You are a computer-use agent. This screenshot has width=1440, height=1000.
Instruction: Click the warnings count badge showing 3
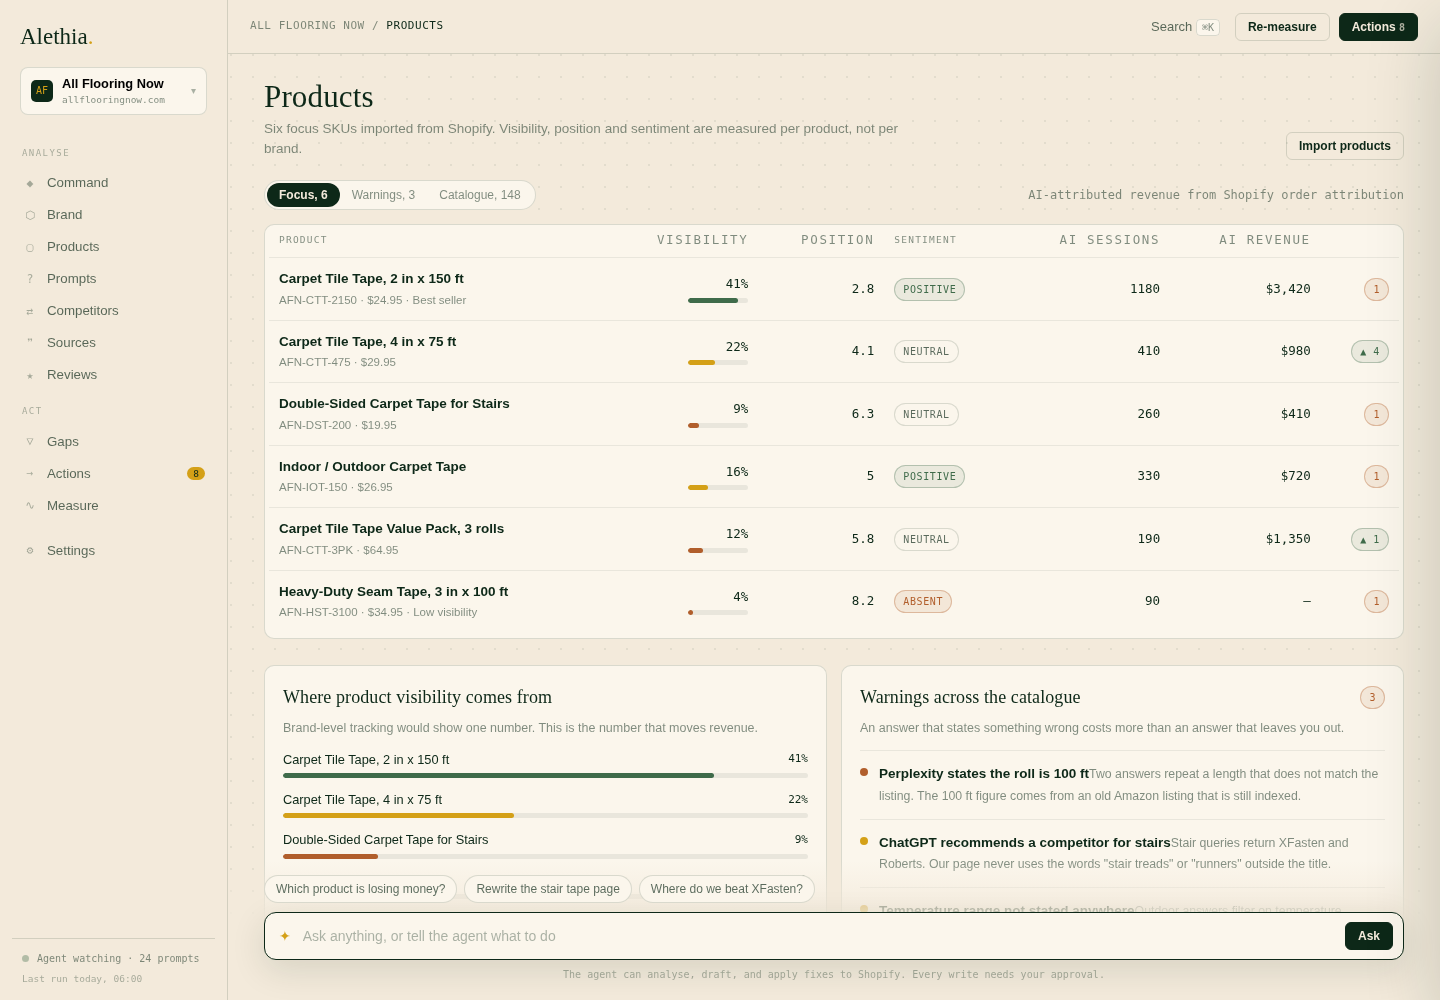(x=1372, y=697)
